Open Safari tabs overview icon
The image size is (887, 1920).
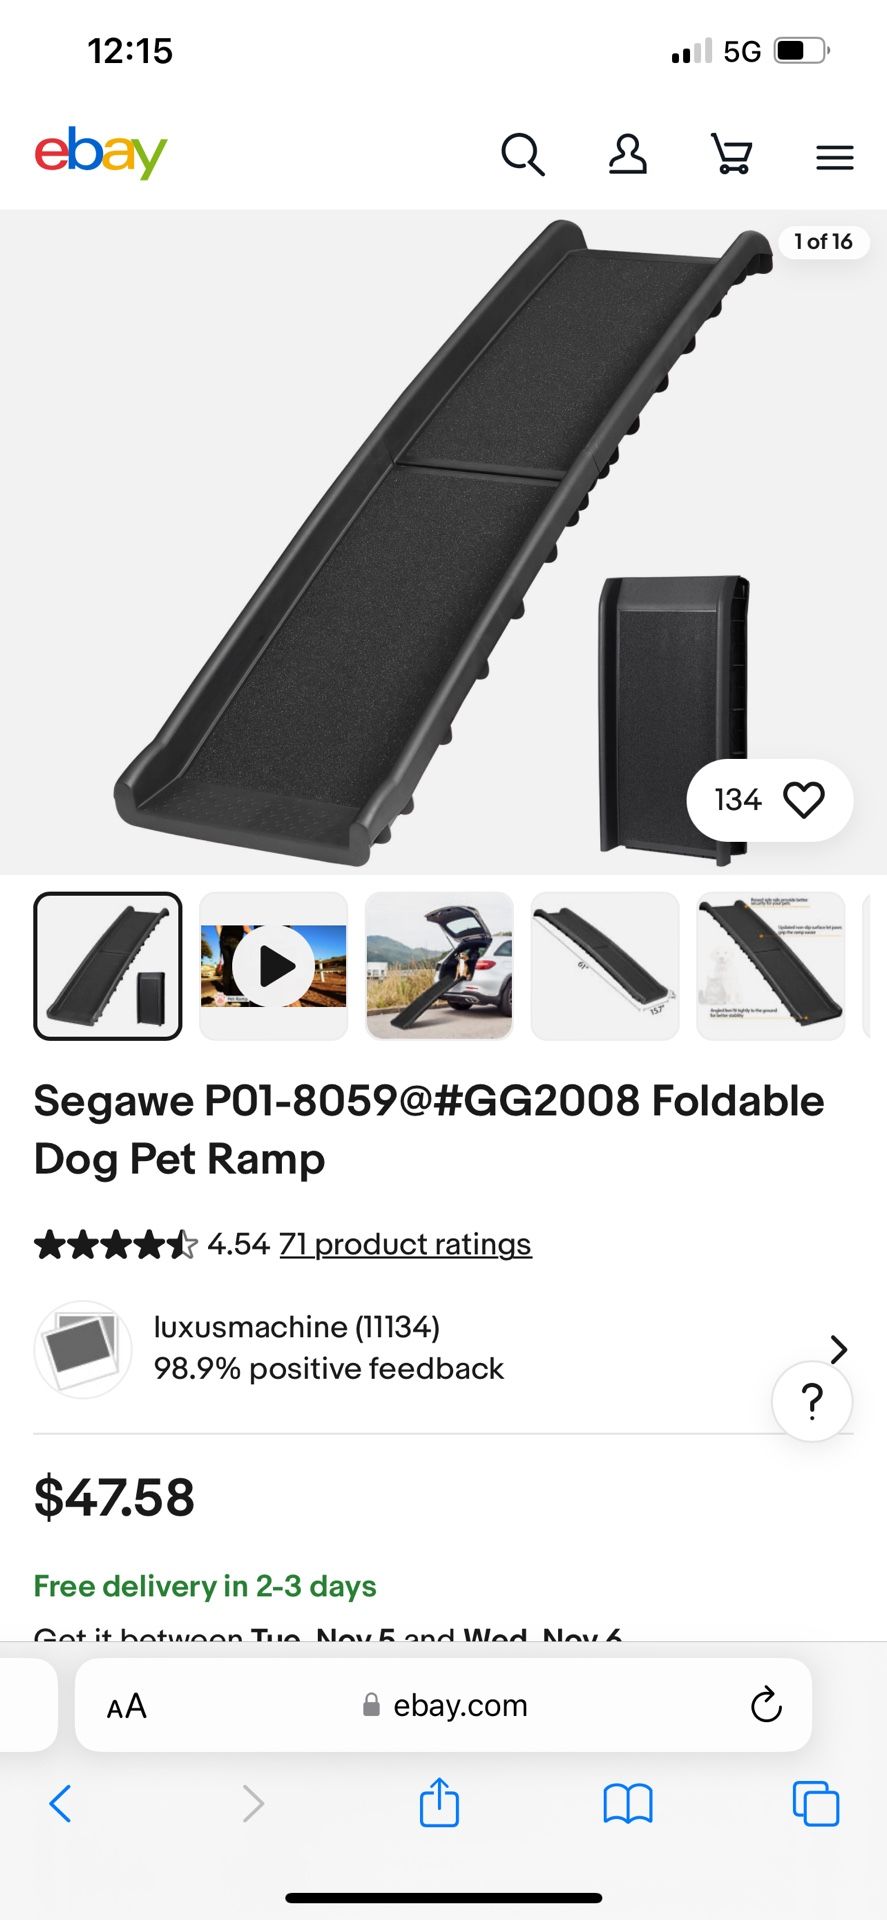(x=816, y=1803)
